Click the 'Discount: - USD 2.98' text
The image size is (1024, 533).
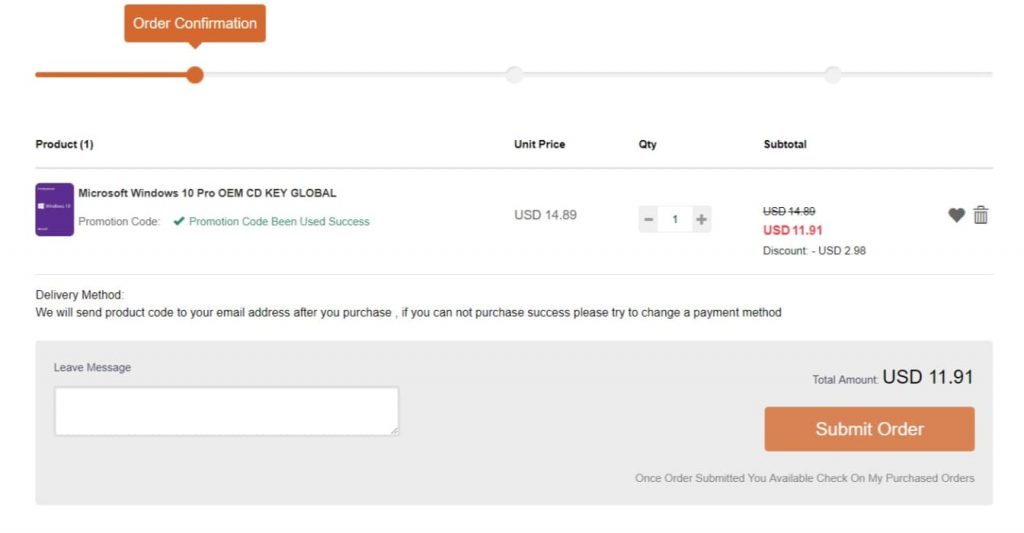click(x=814, y=251)
